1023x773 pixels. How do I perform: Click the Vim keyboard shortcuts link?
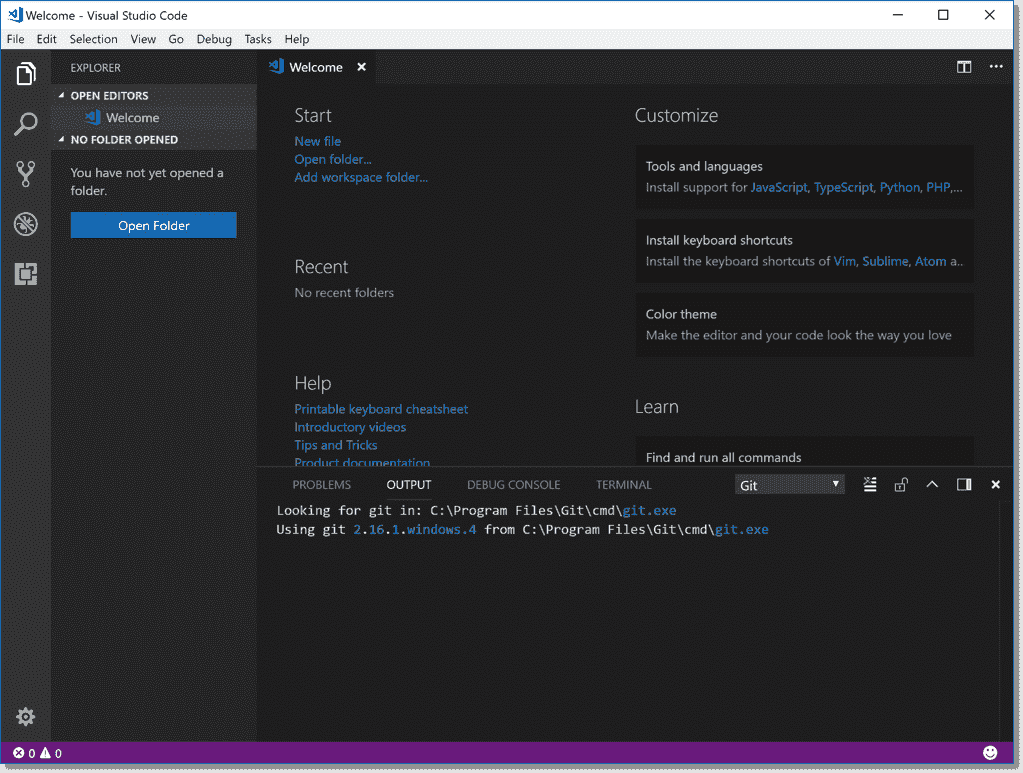(844, 261)
